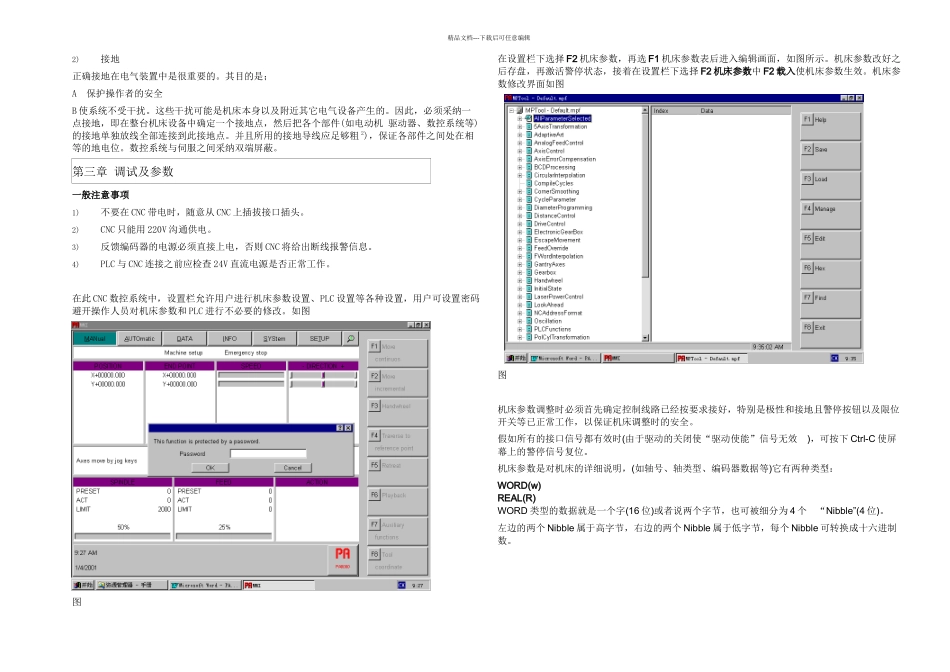This screenshot has width=950, height=672.
Task: Click the F7 Find button in MPTool
Action: click(x=830, y=304)
